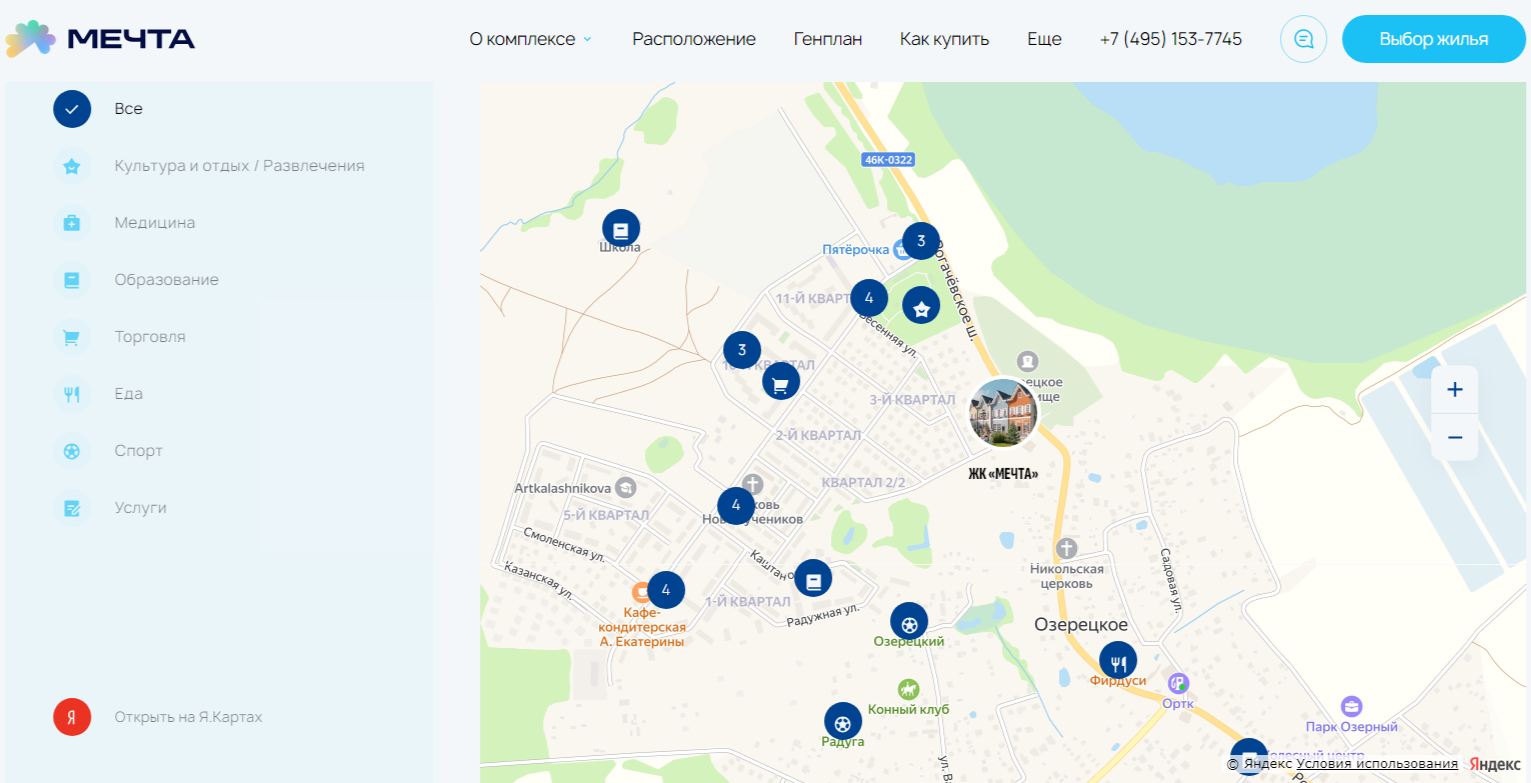Image resolution: width=1531 pixels, height=783 pixels.
Task: Click the sport marker at Радуга
Action: pos(842,721)
